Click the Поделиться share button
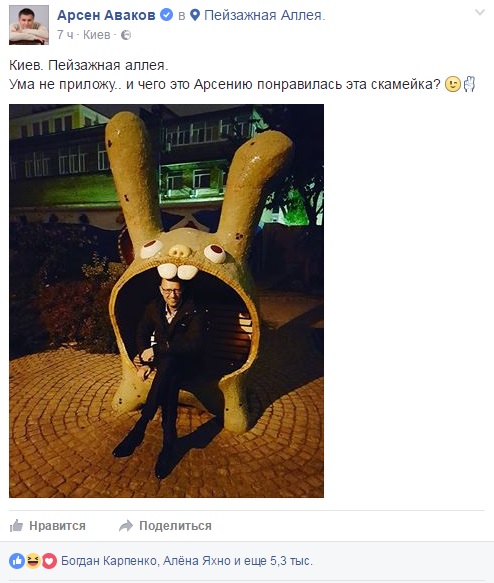The image size is (494, 583). click(x=165, y=525)
